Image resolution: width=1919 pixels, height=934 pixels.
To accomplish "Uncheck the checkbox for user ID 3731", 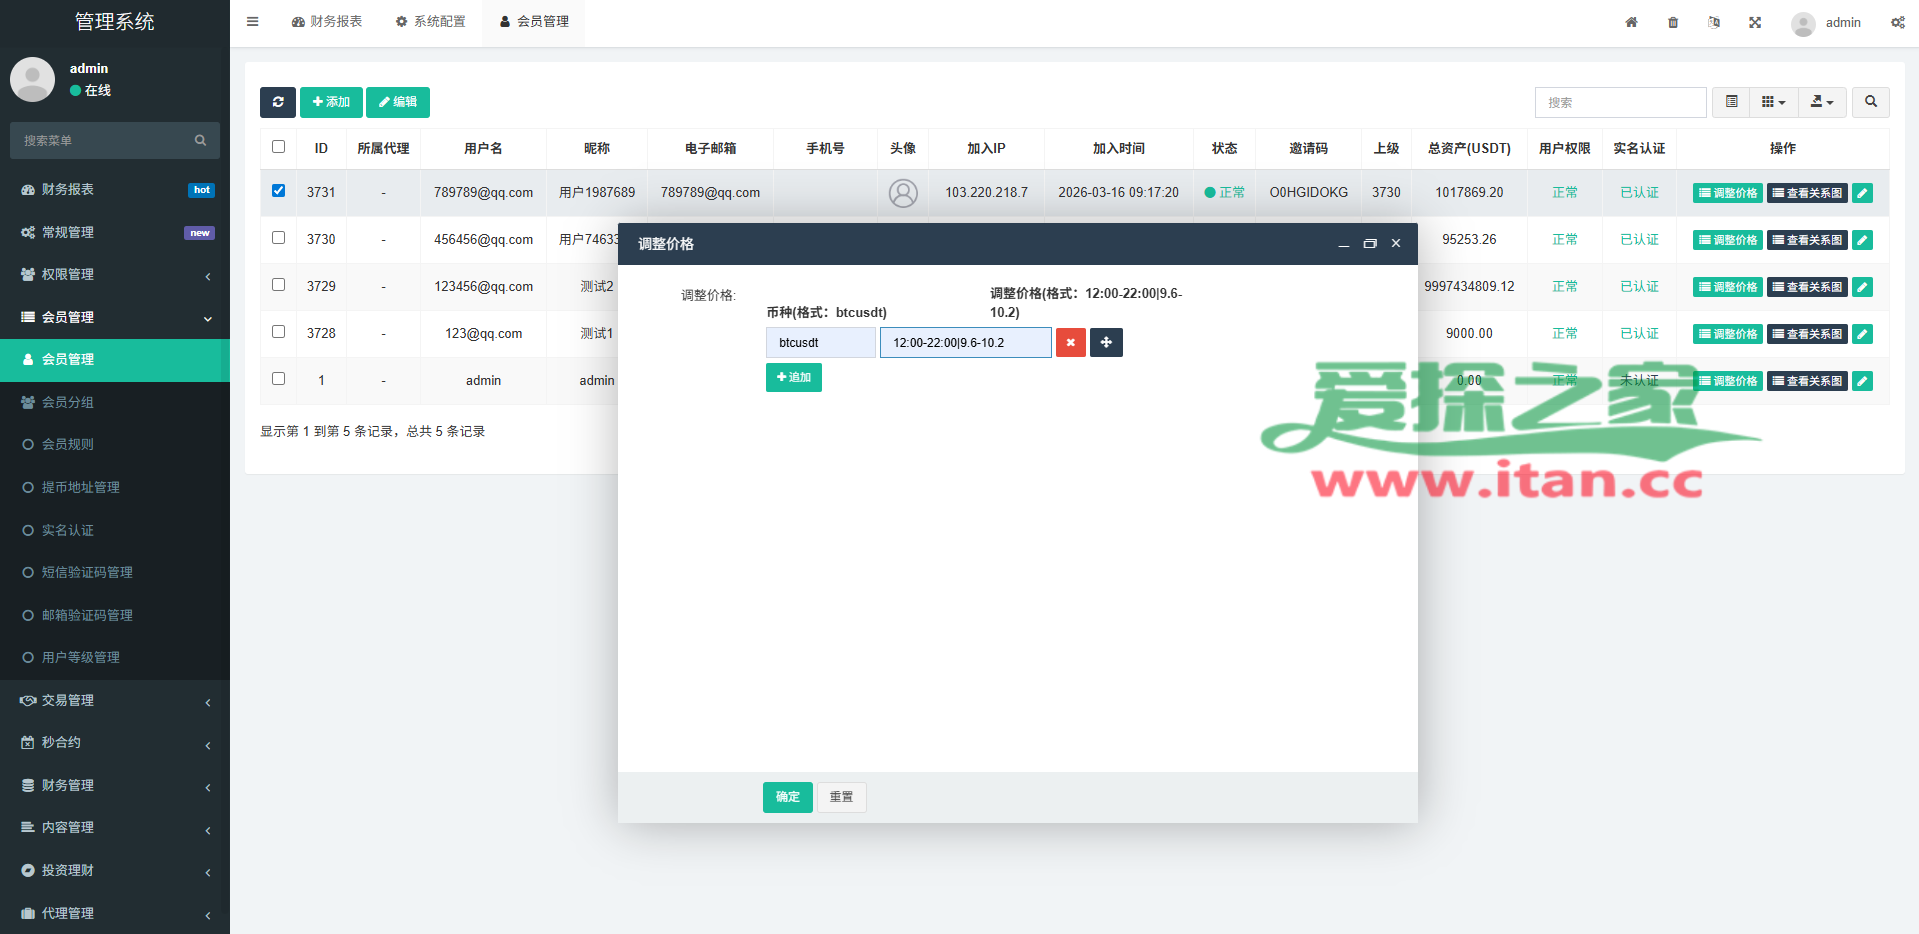I will click(x=279, y=191).
